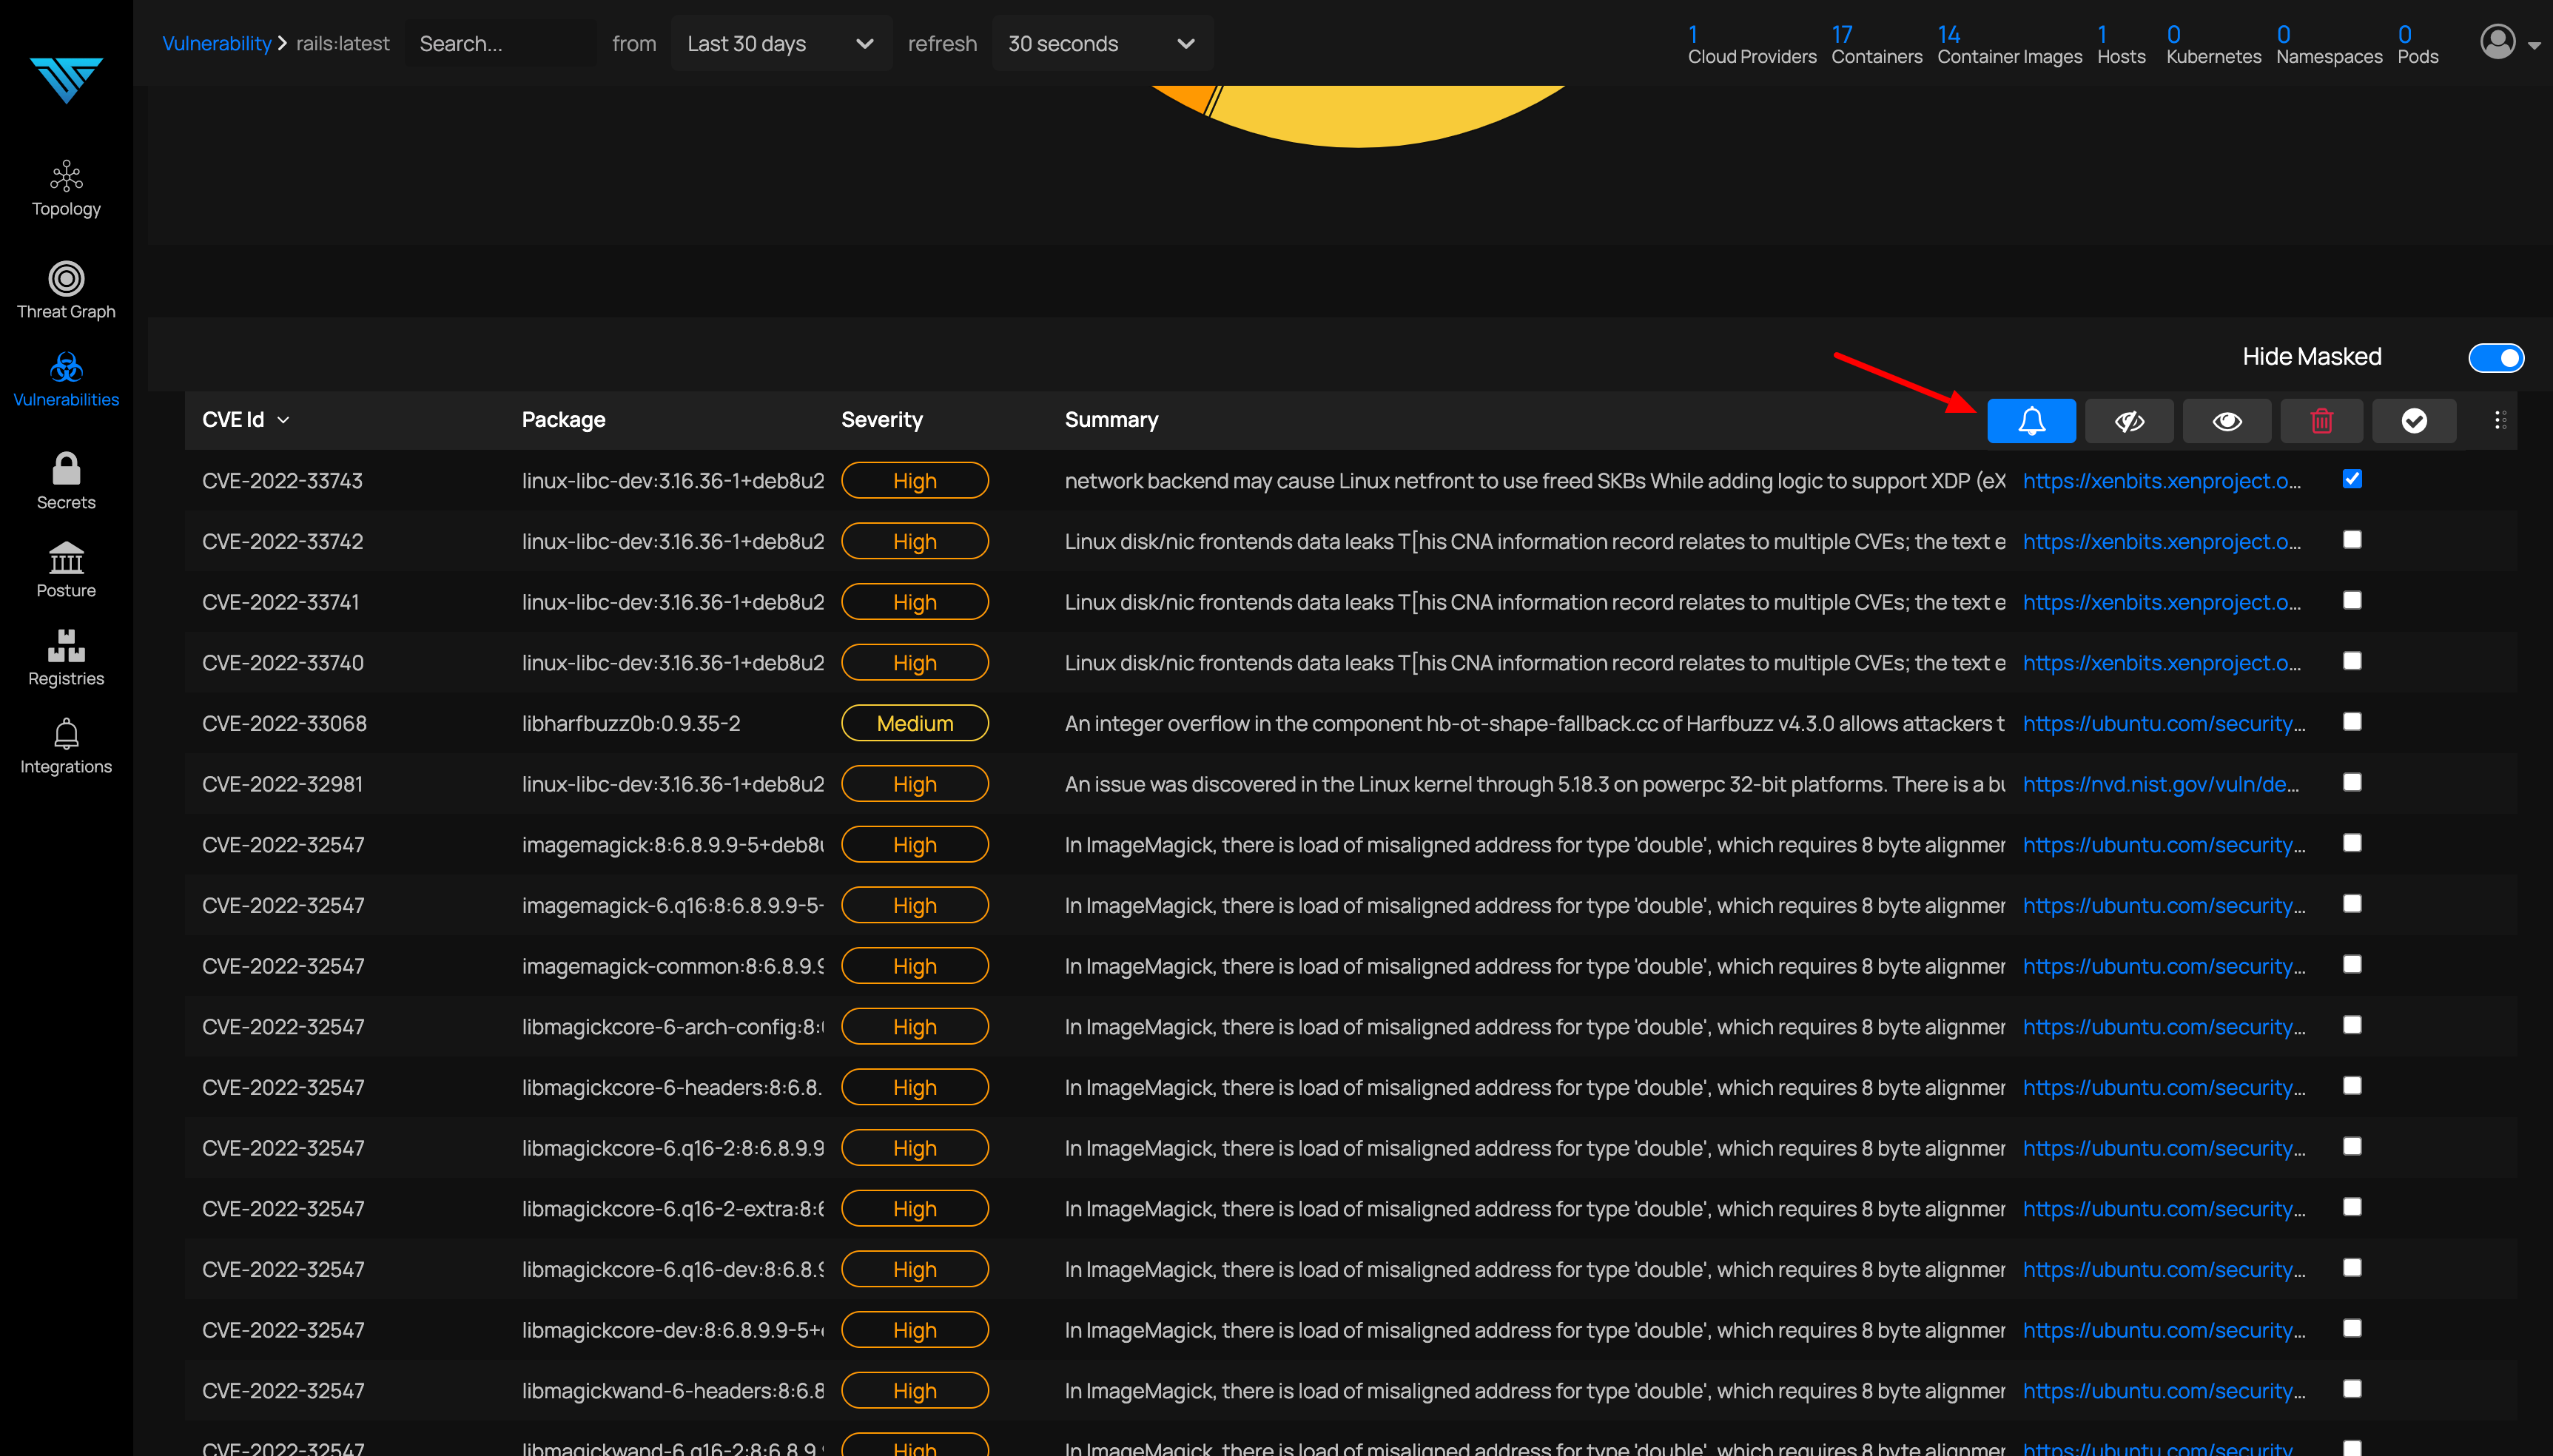Image resolution: width=2553 pixels, height=1456 pixels.
Task: Open the Threat Graph page
Action: coord(66,290)
